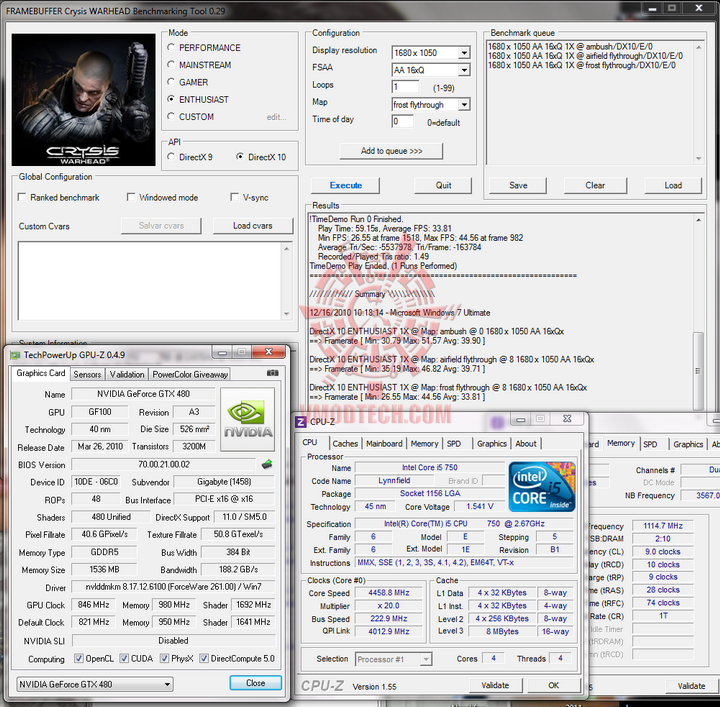
Task: Open Memory tab in front CPU-Z window
Action: pyautogui.click(x=424, y=443)
